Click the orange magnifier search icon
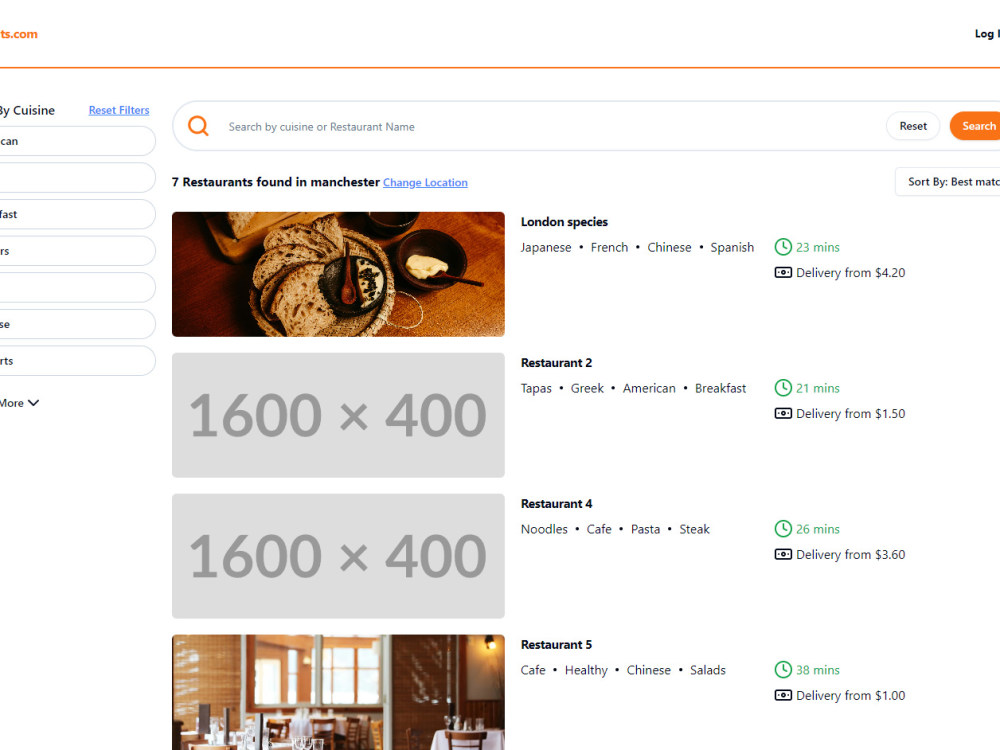Viewport: 1000px width, 750px height. (198, 126)
